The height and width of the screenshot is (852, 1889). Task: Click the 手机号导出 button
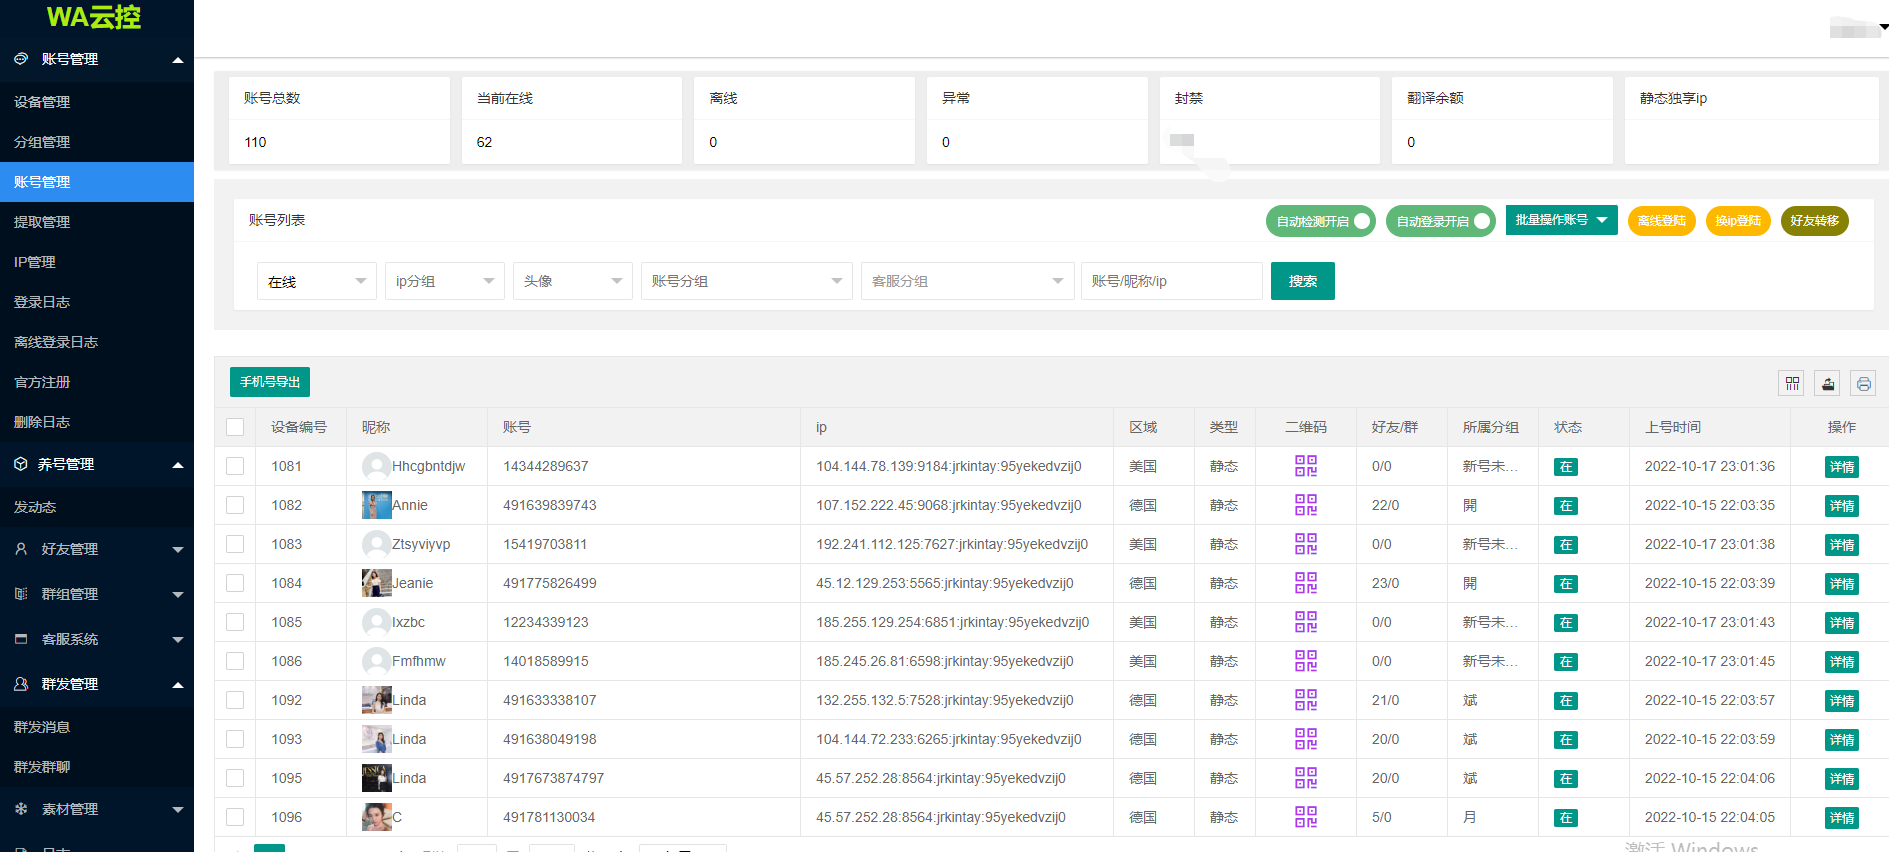(x=270, y=382)
